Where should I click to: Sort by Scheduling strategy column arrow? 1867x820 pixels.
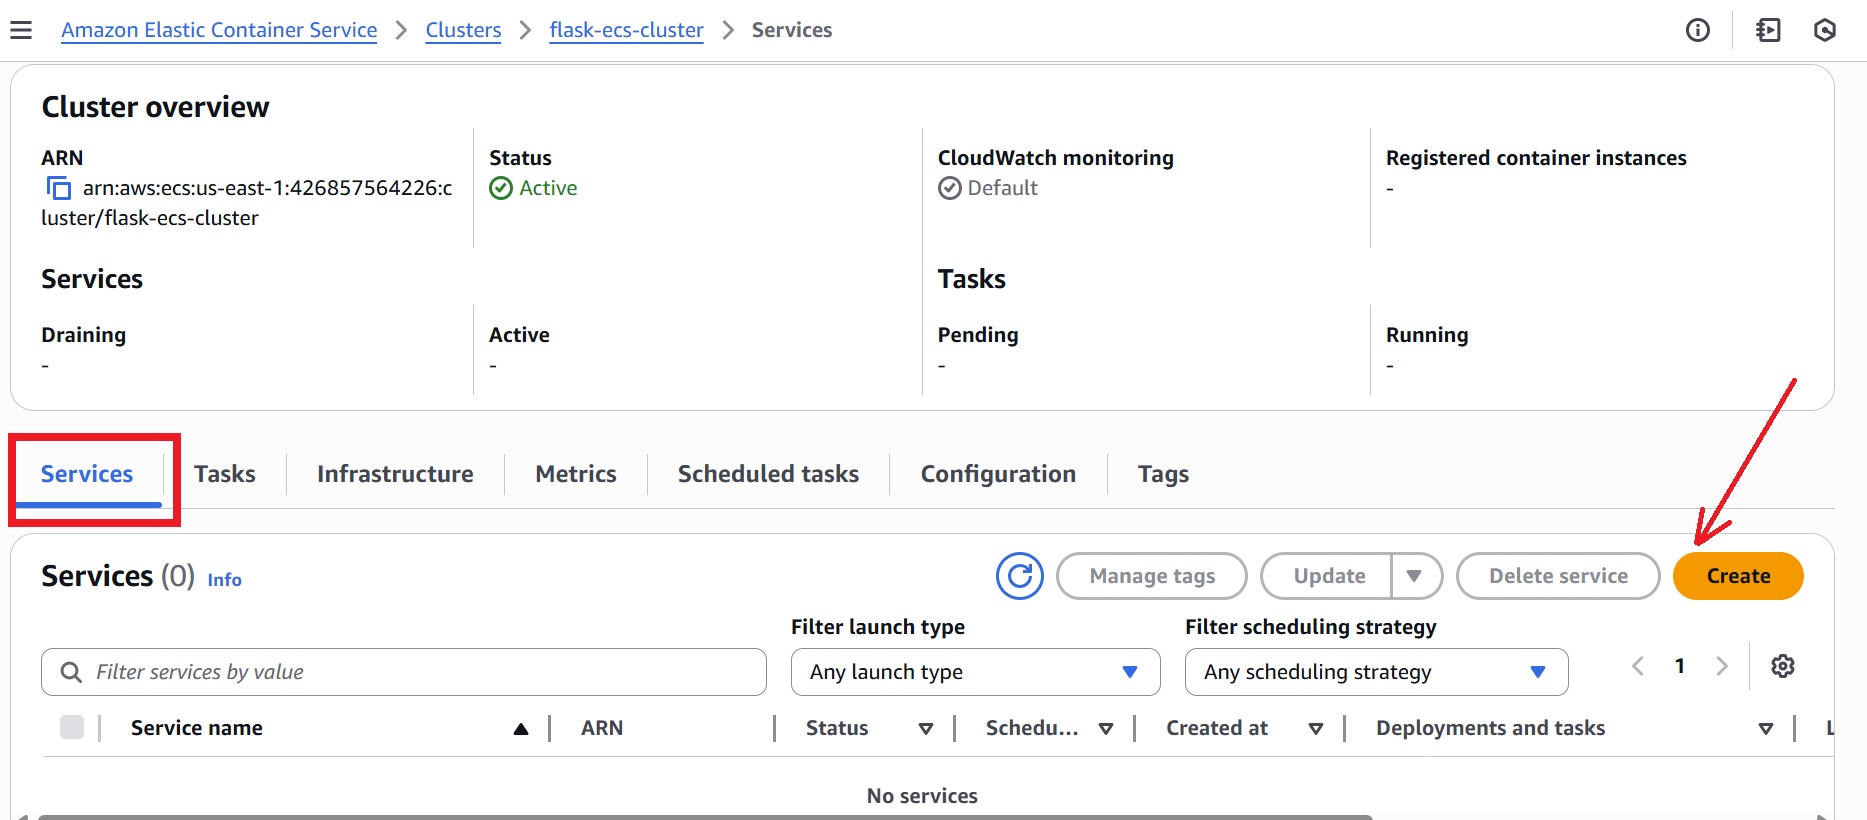pos(1106,729)
